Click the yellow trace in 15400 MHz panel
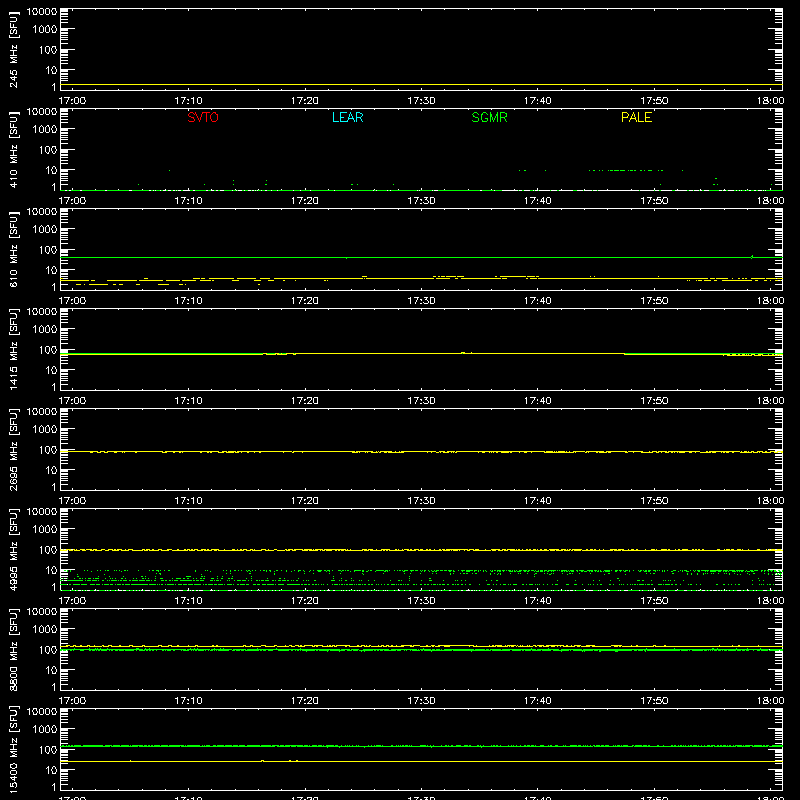Screen dimensions: 800x800 pyautogui.click(x=421, y=761)
